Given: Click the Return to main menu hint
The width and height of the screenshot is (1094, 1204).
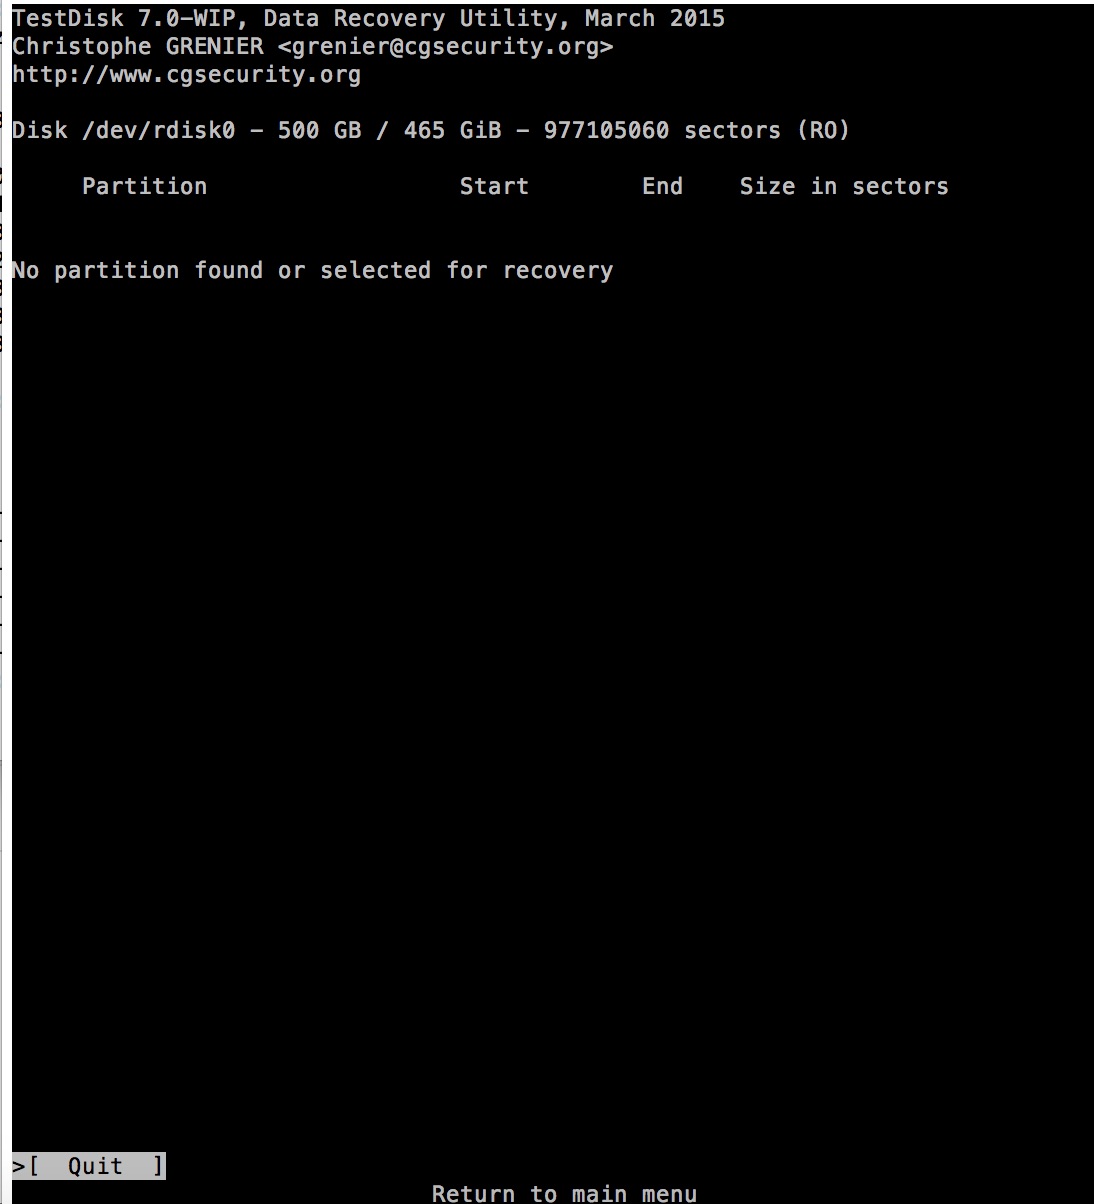Looking at the screenshot, I should [564, 1193].
